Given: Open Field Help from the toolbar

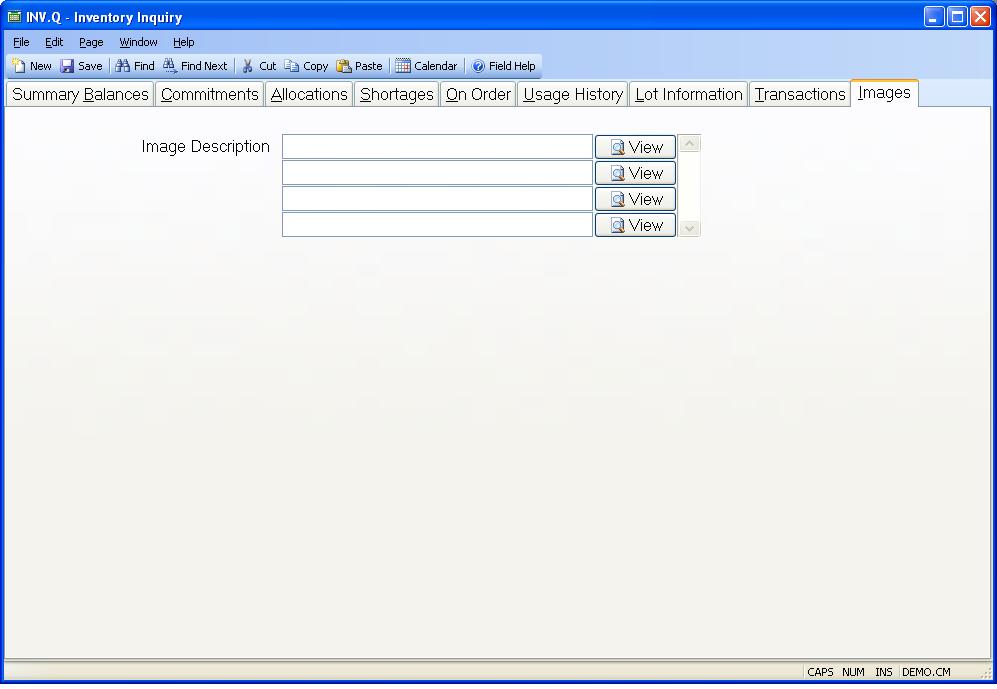Looking at the screenshot, I should [478, 66].
